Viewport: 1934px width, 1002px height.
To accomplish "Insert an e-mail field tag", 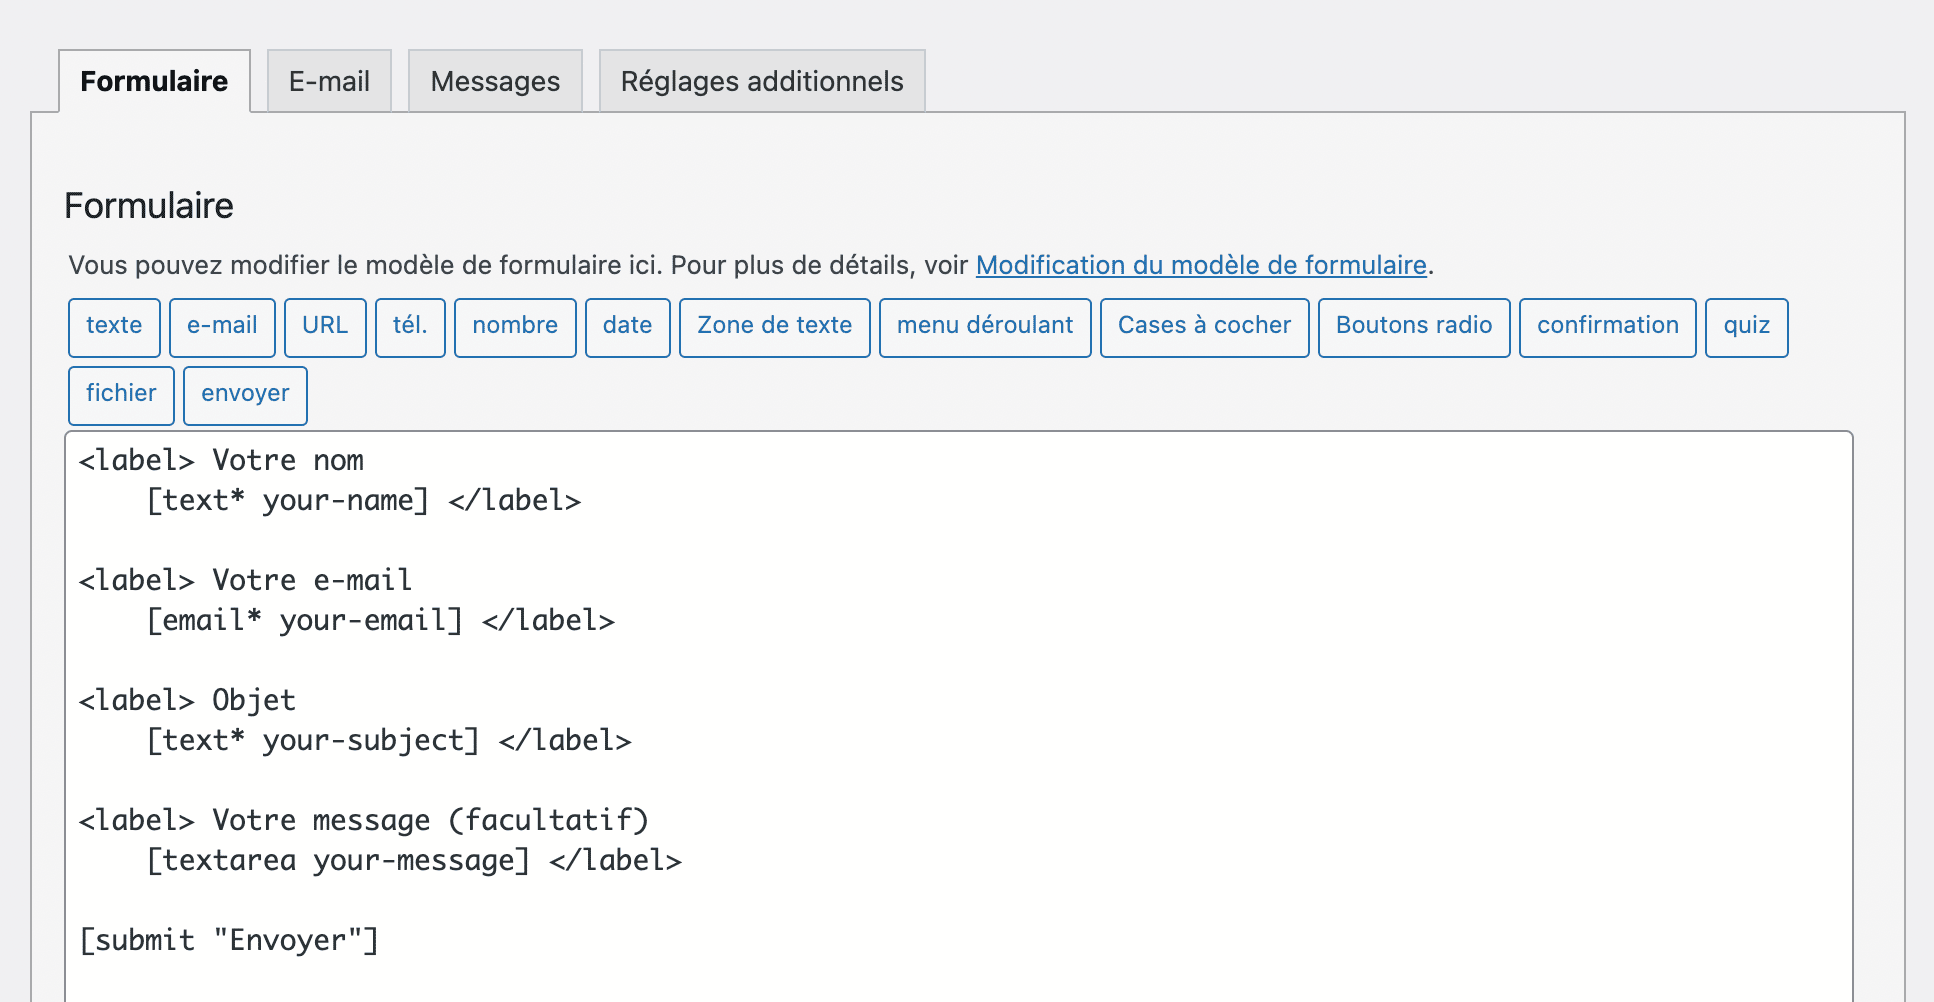I will [222, 327].
